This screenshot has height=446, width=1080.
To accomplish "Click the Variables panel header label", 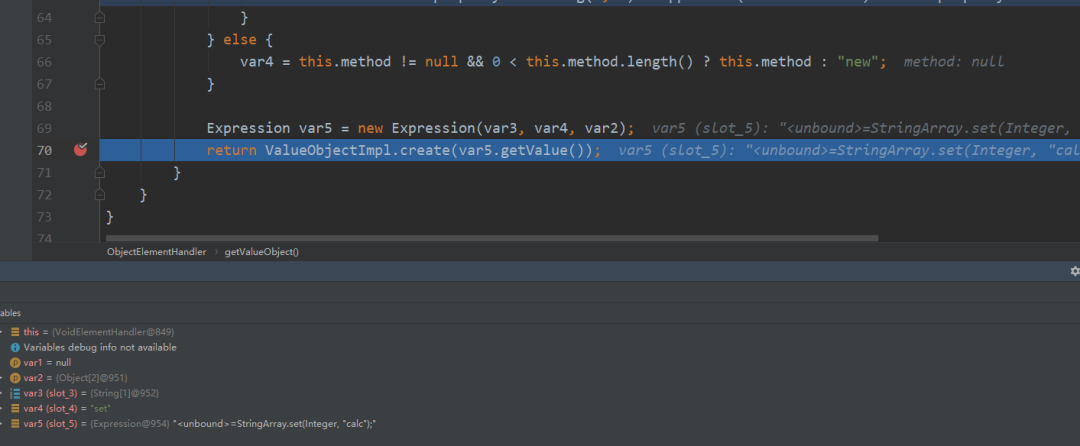I will [10, 313].
